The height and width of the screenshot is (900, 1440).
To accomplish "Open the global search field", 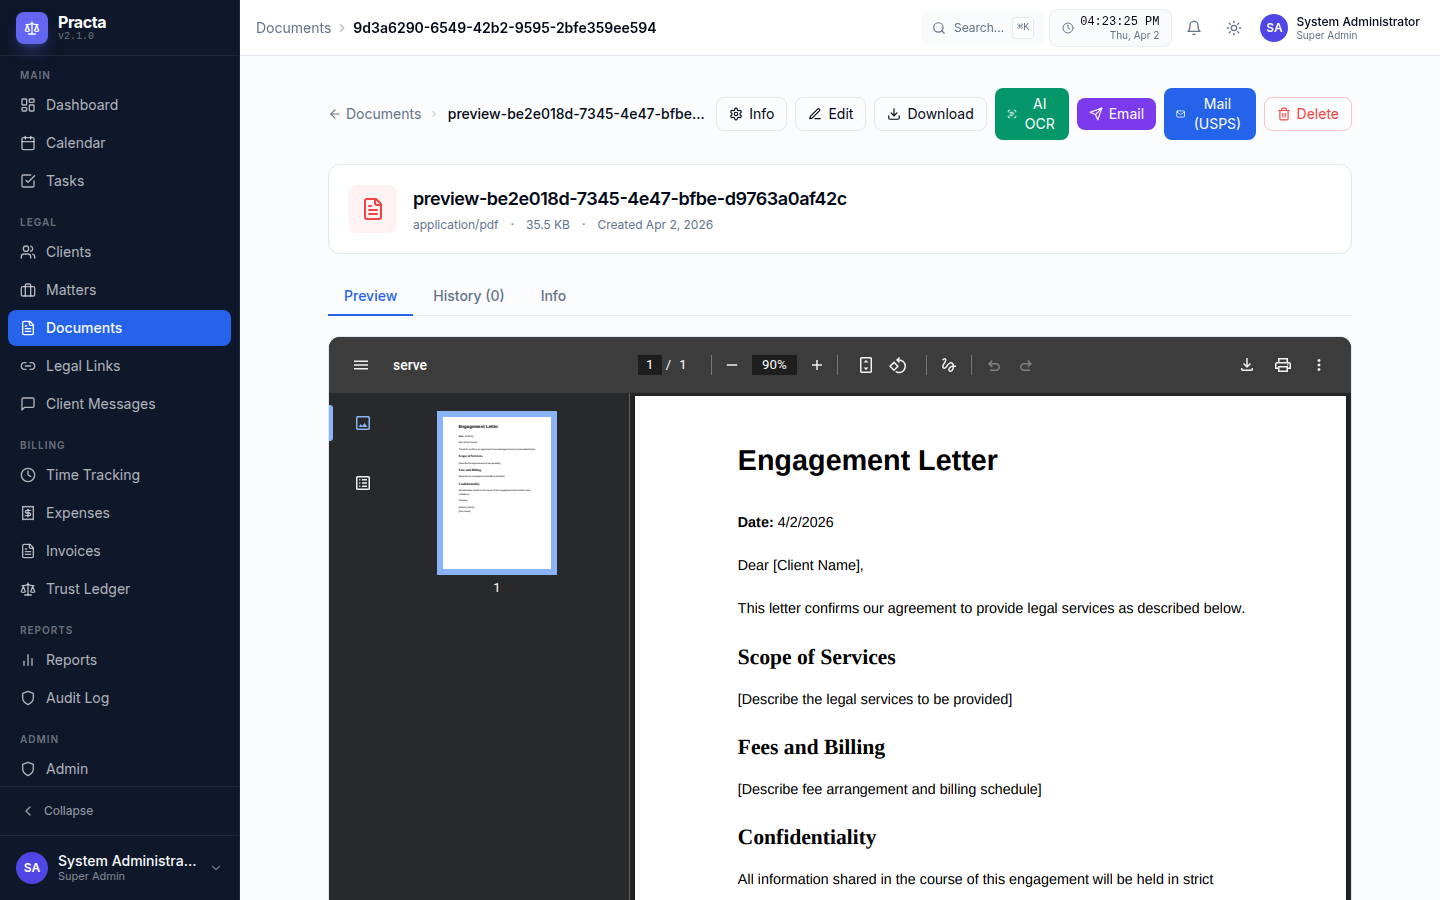I will click(981, 28).
